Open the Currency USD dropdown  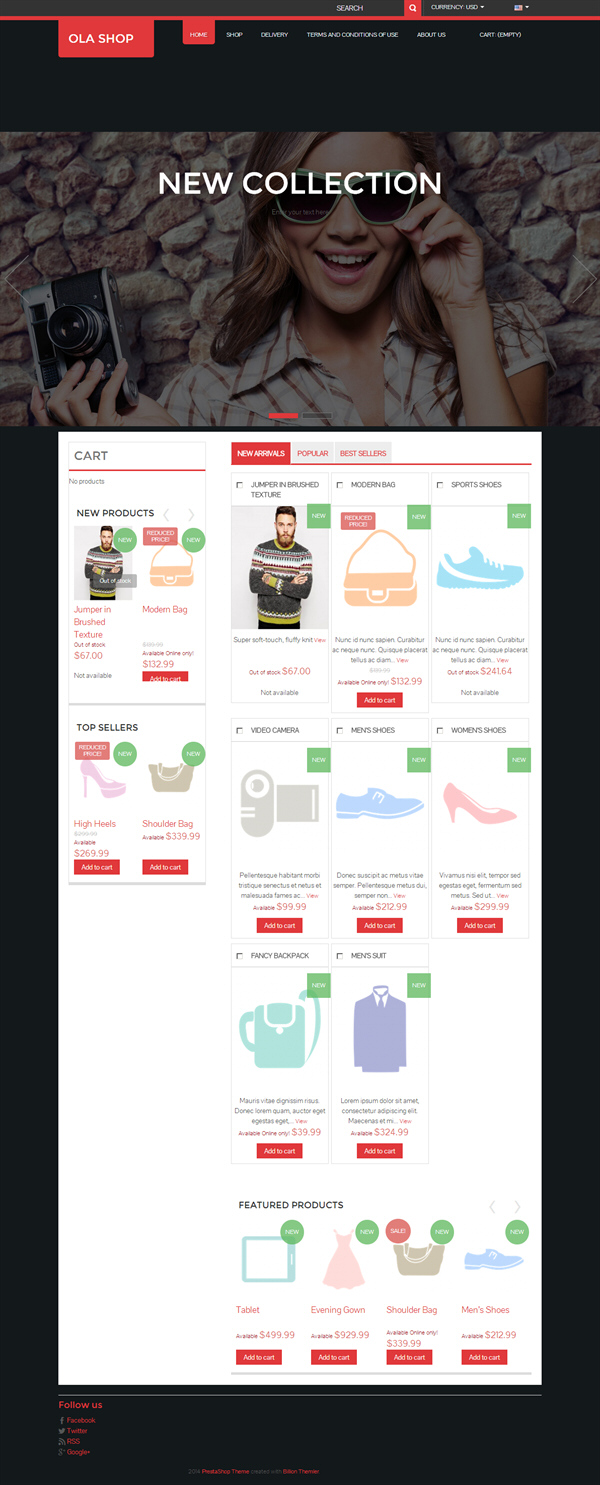tap(458, 7)
